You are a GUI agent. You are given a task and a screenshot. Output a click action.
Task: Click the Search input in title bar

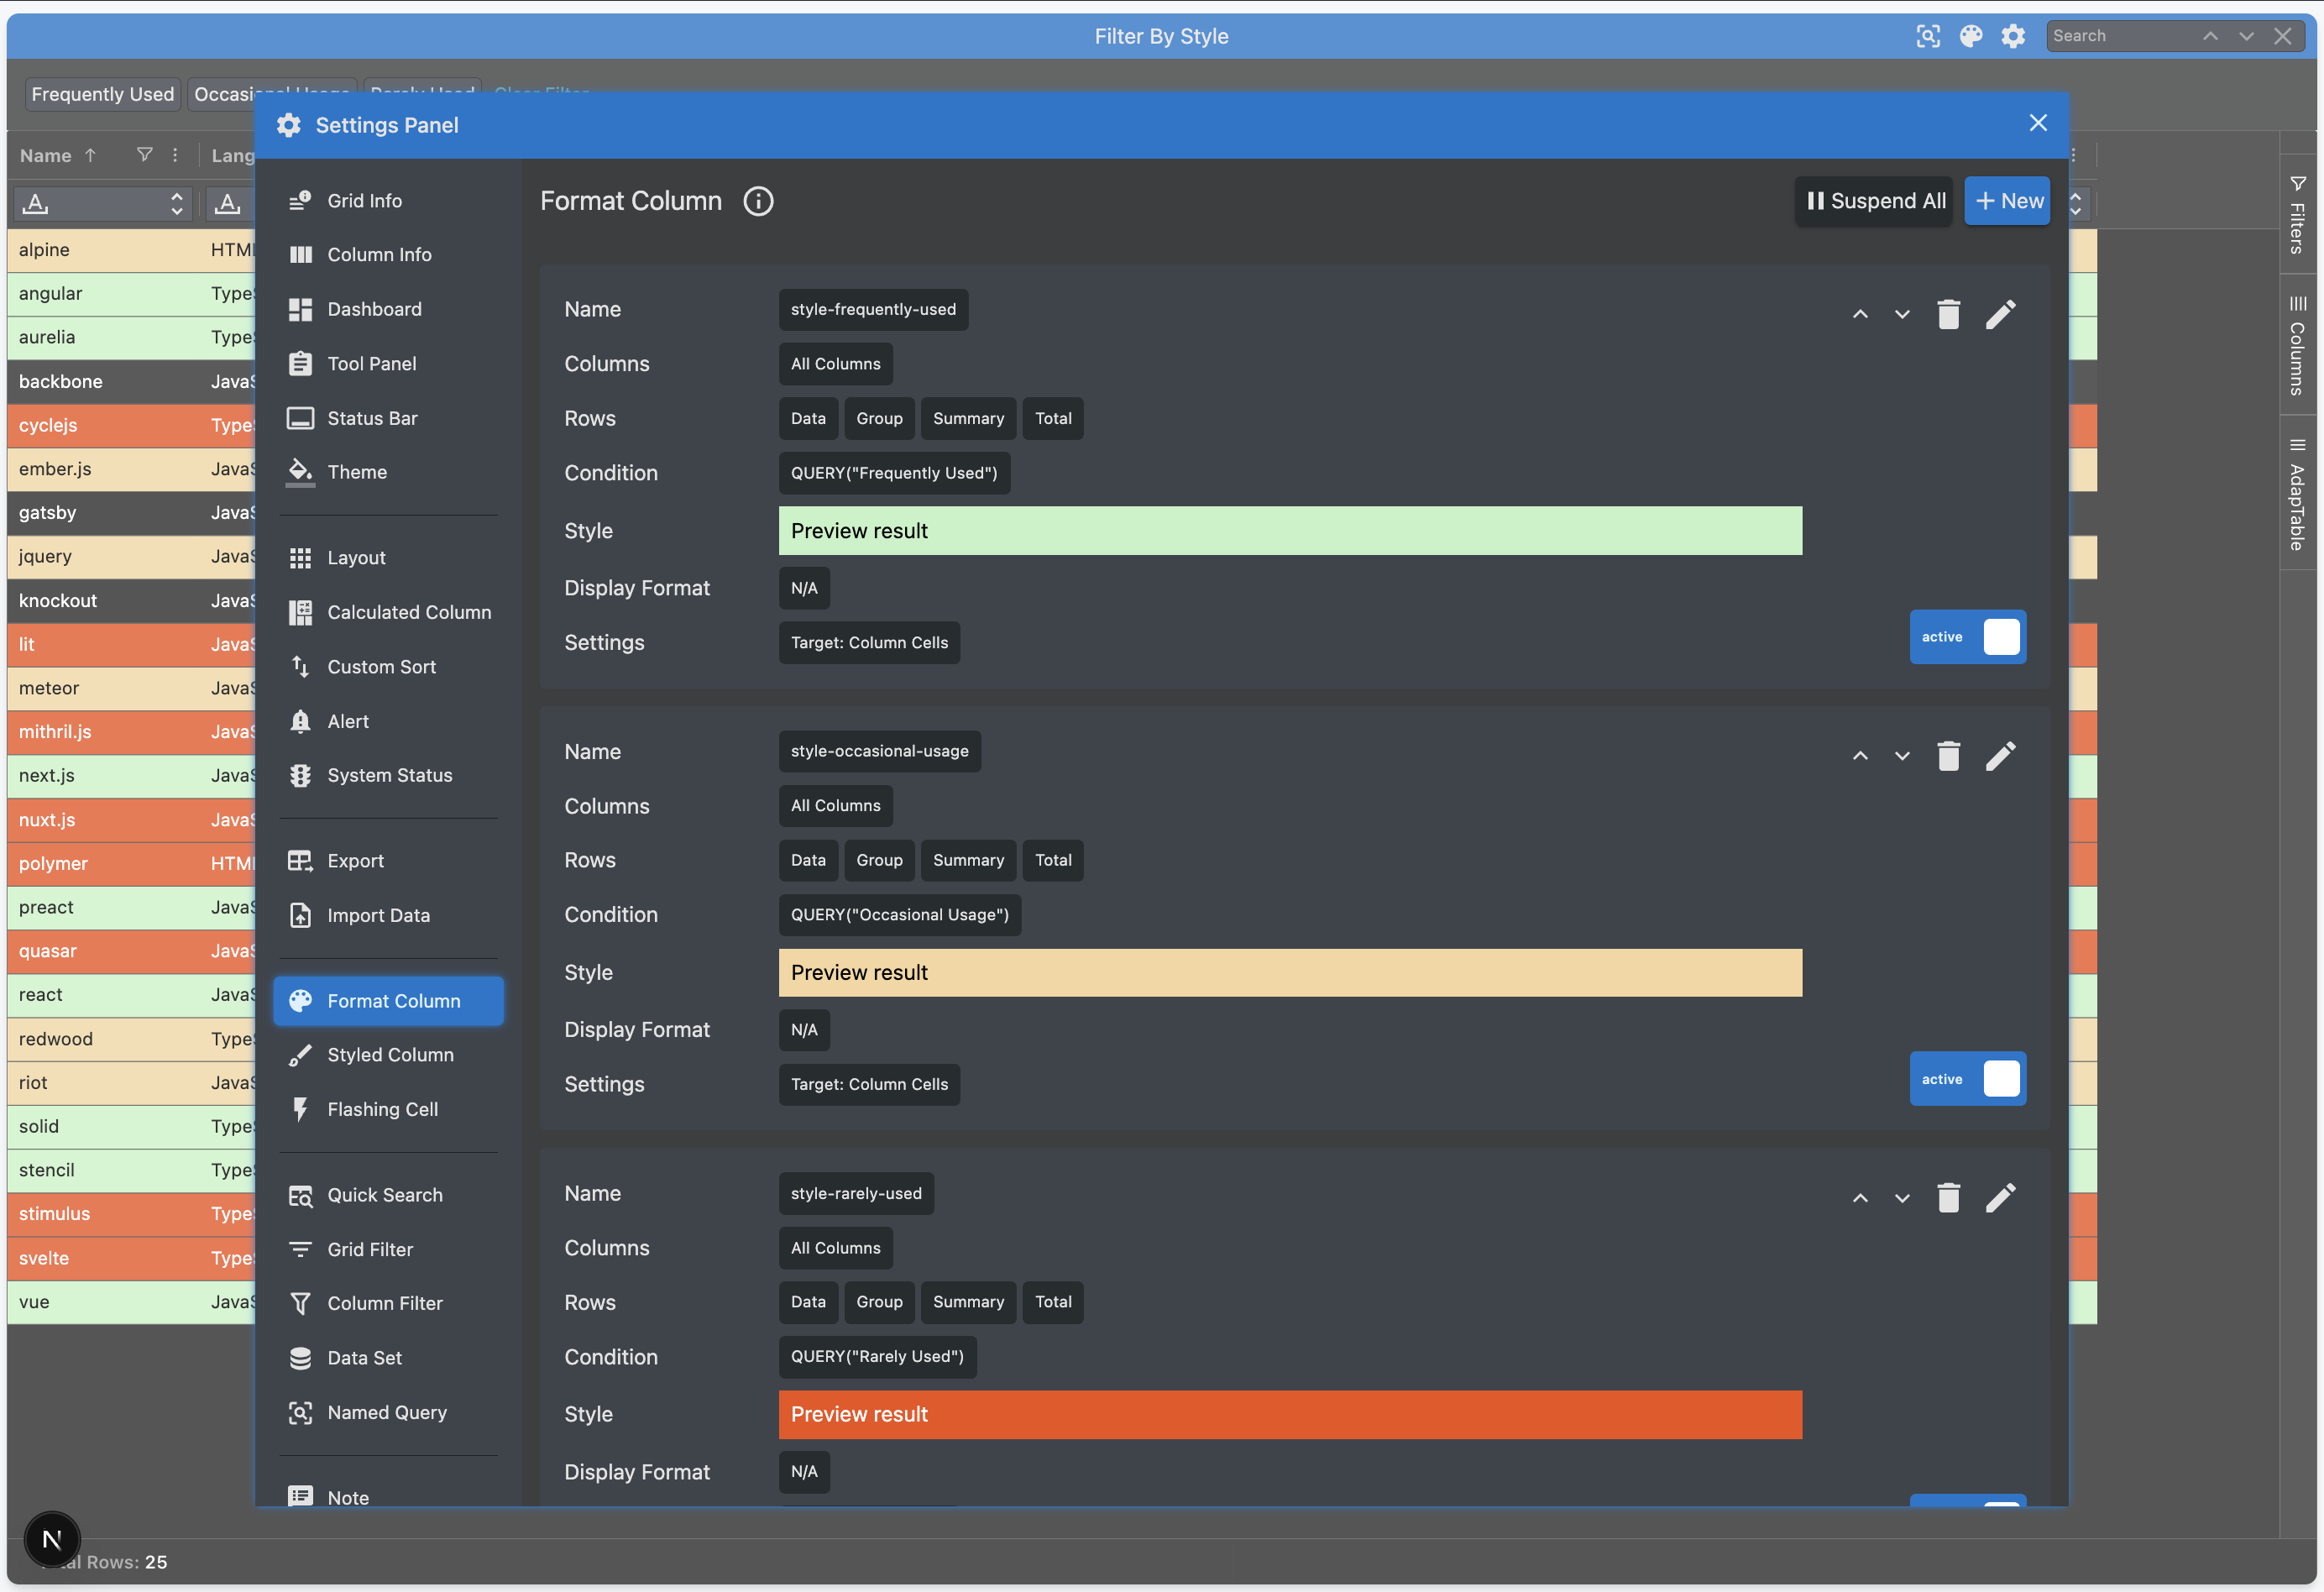[2120, 36]
